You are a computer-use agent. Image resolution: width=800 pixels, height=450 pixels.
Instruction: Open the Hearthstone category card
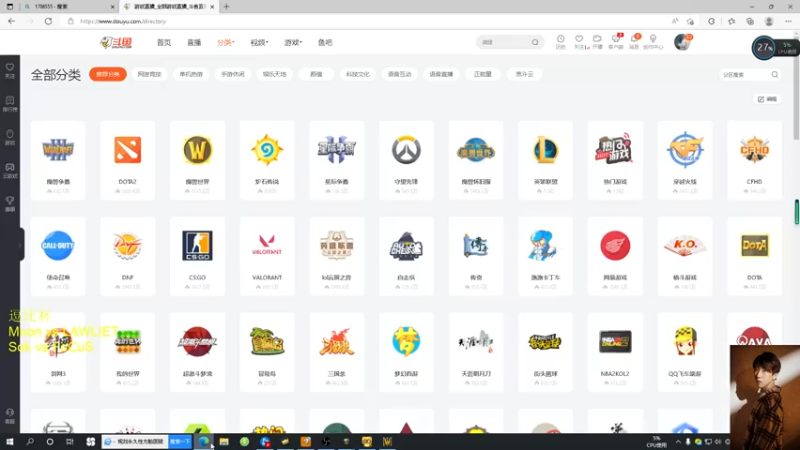(267, 160)
